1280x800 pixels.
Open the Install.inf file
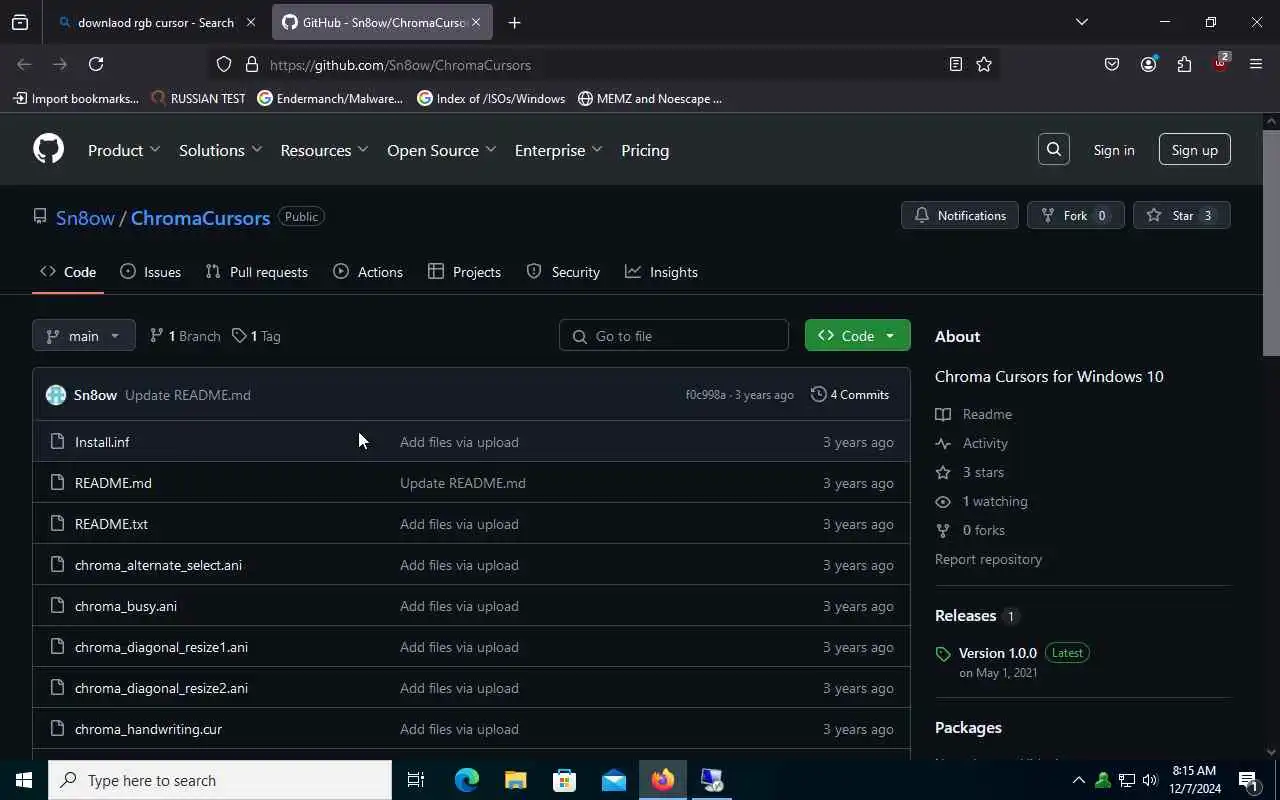pyautogui.click(x=102, y=442)
